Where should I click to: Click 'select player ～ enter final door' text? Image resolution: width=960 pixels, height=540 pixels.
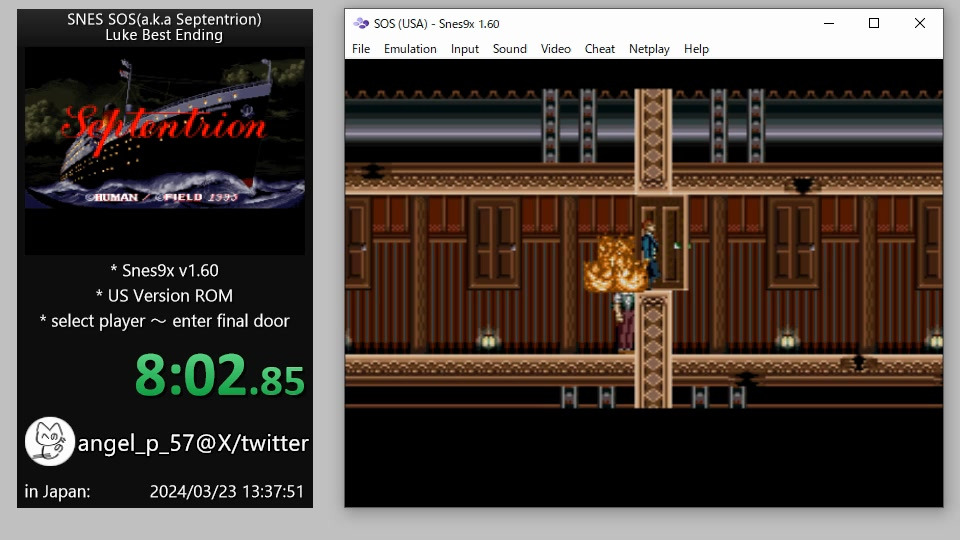pyautogui.click(x=170, y=321)
